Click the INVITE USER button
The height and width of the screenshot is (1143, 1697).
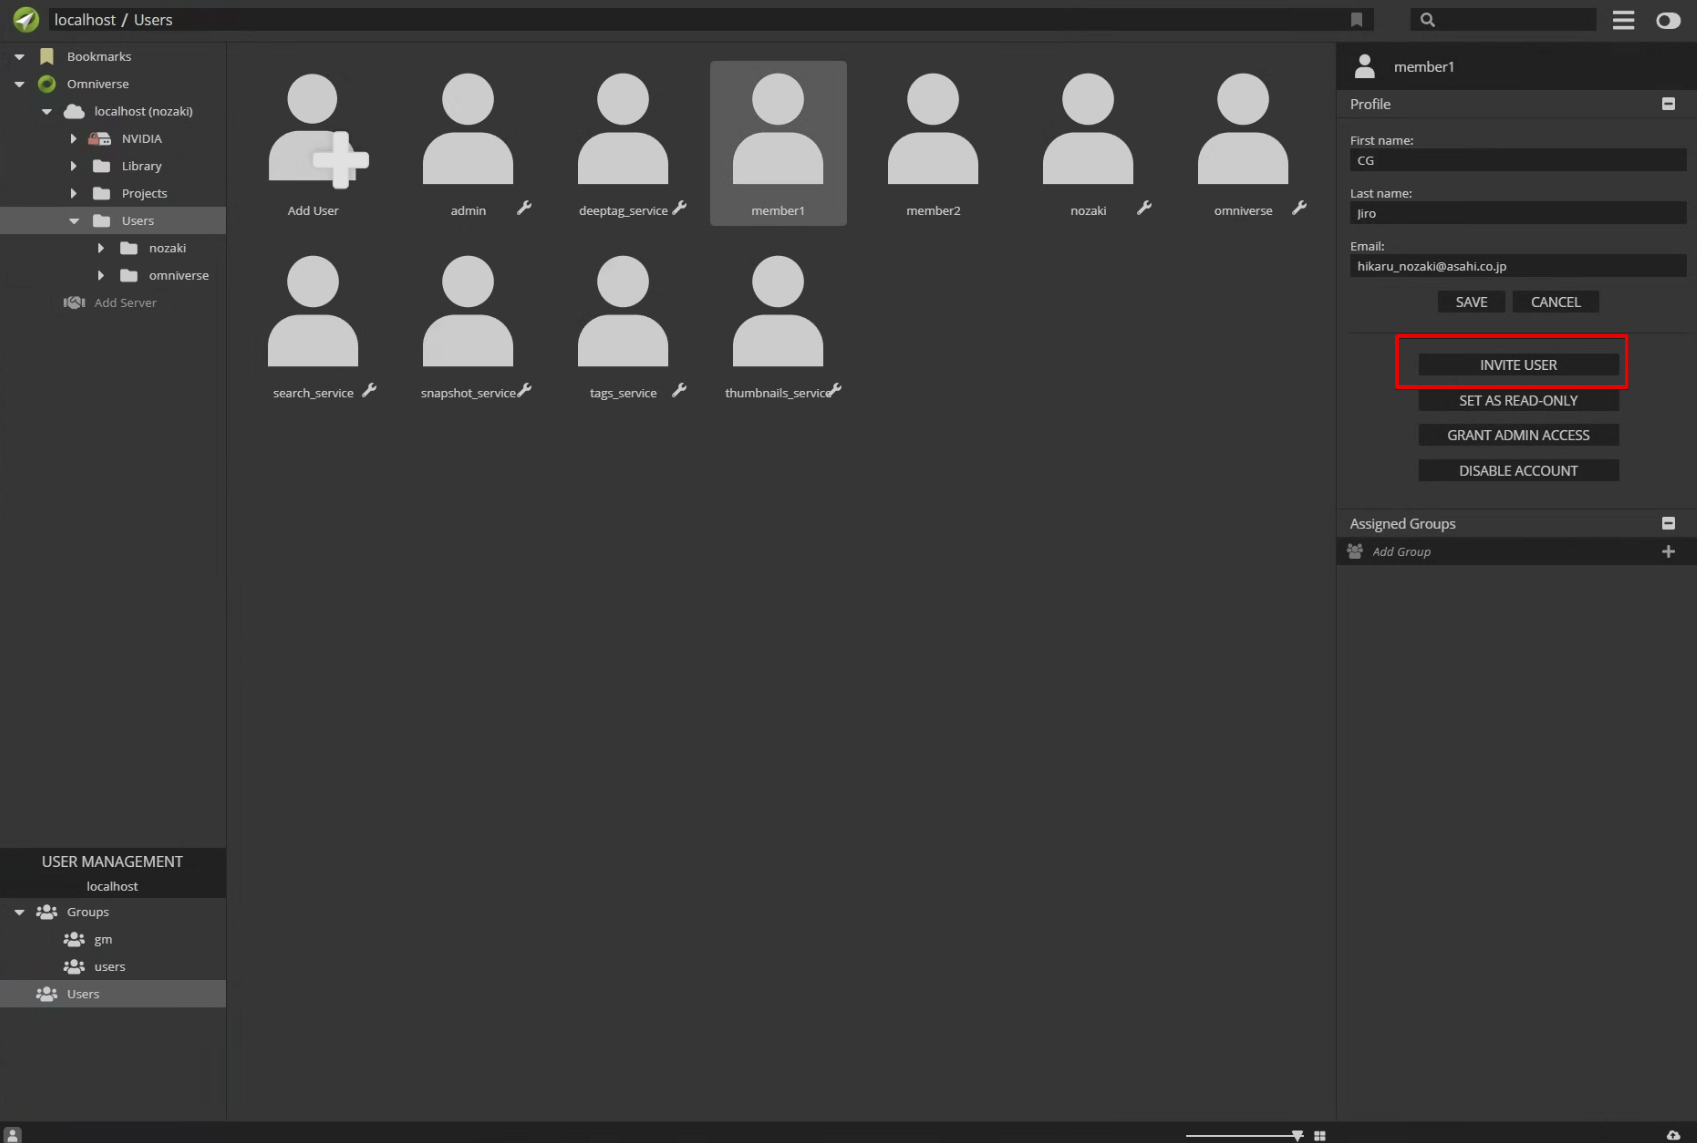point(1517,365)
